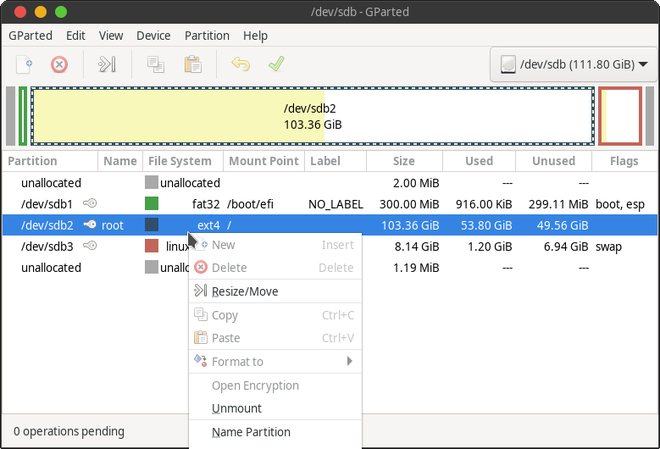Open the GParted menu
Screen dimensions: 660x449
point(30,36)
